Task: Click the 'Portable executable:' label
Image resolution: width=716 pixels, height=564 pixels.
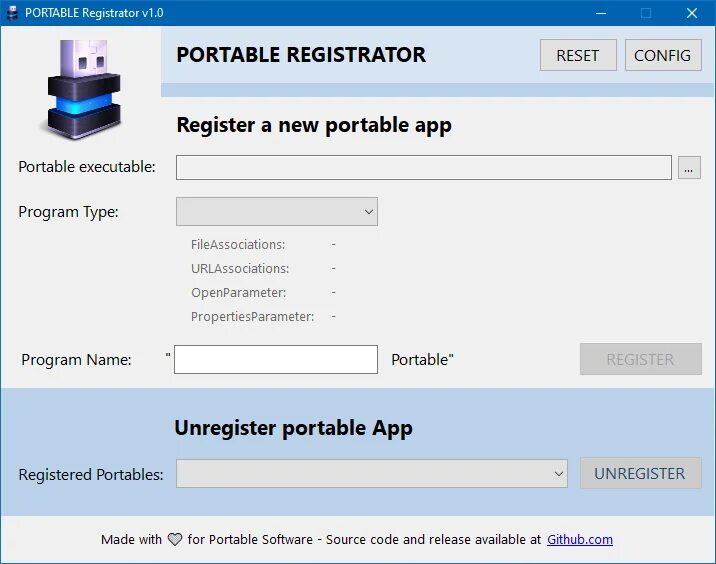Action: click(x=87, y=167)
